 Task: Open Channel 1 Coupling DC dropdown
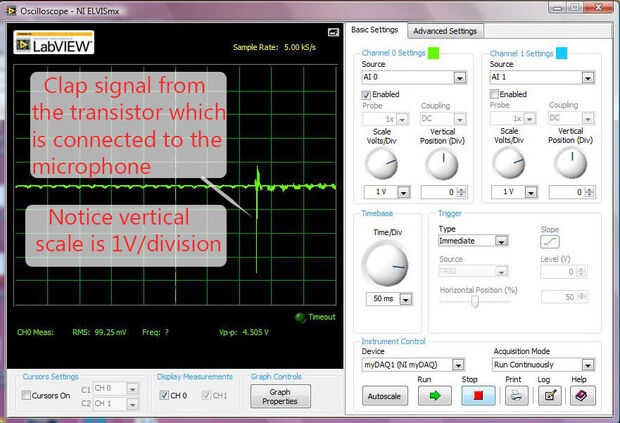588,118
